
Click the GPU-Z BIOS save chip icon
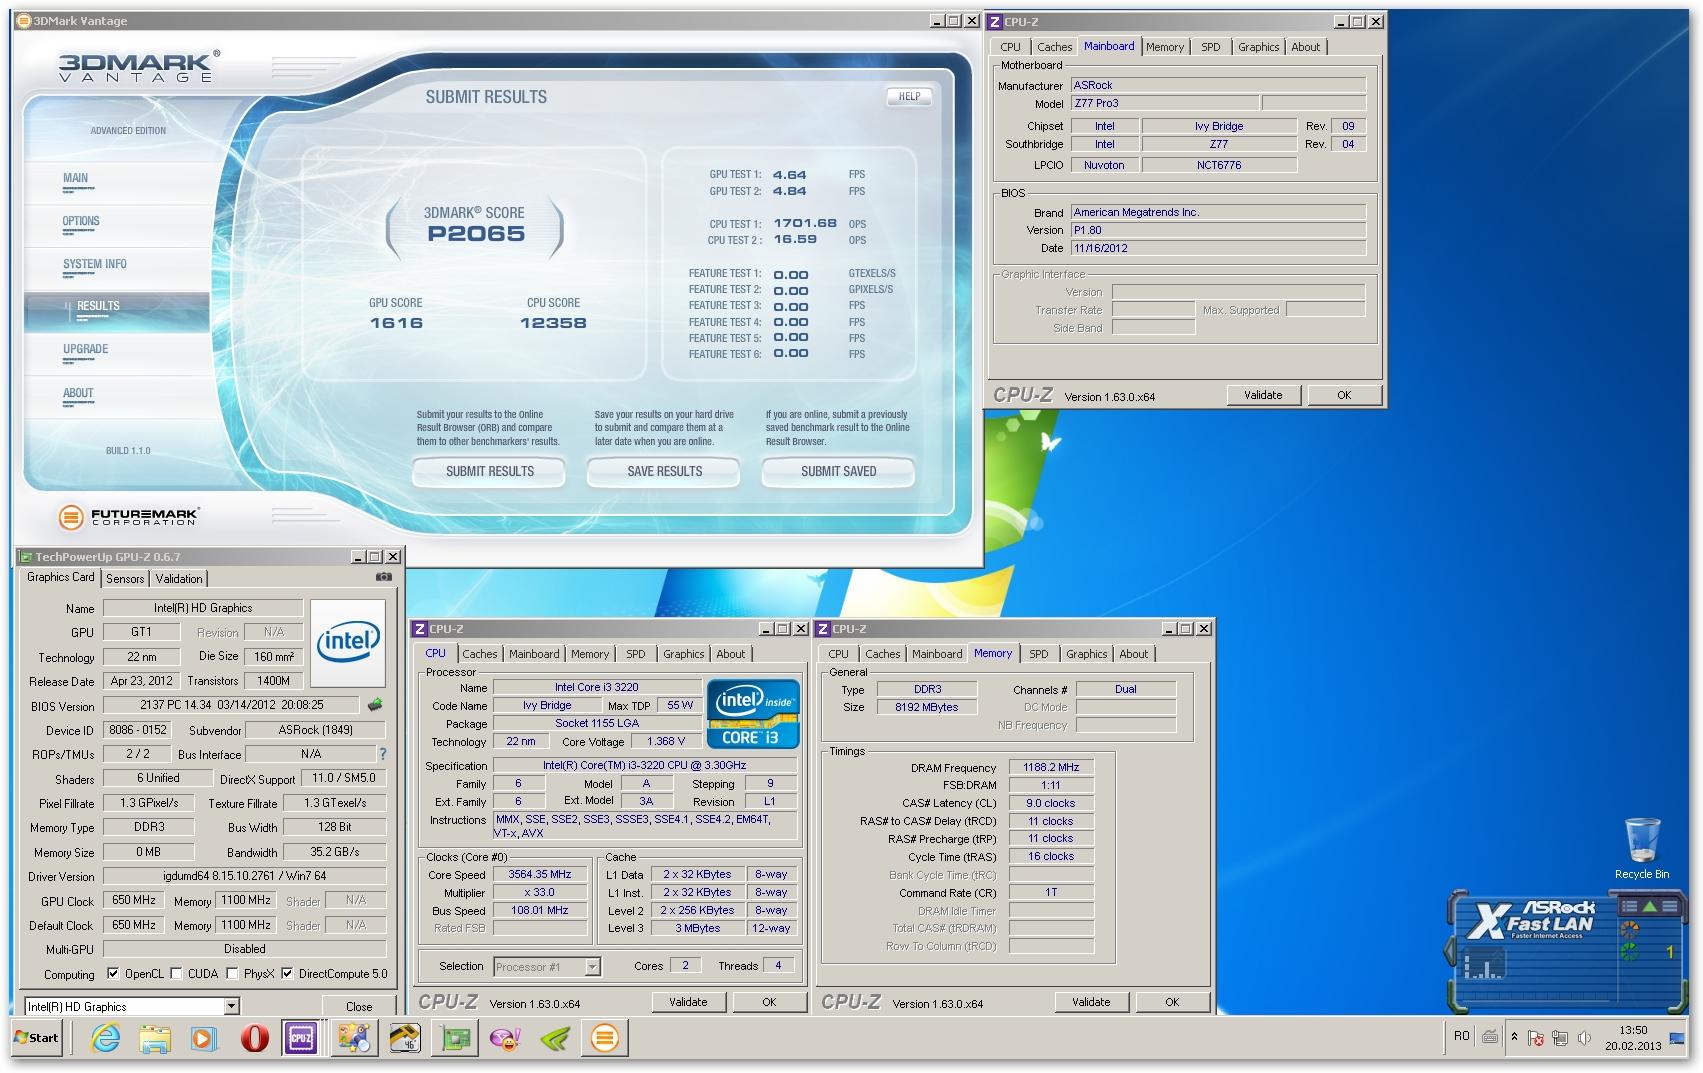(x=376, y=704)
